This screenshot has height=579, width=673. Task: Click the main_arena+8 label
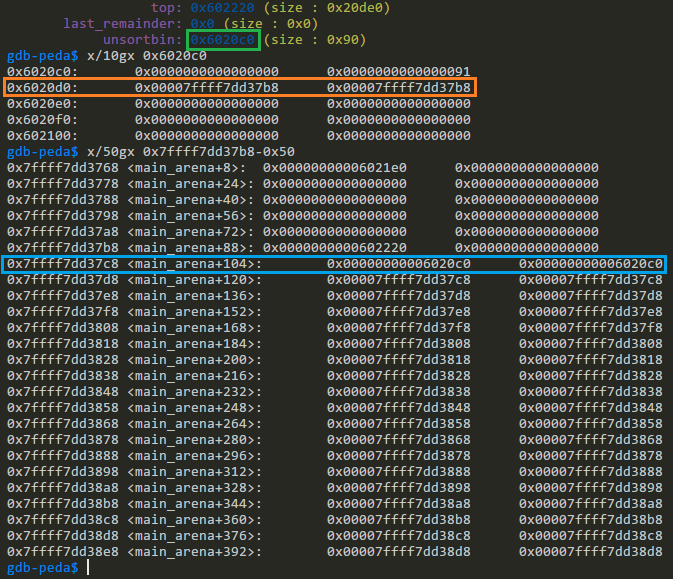point(187,168)
